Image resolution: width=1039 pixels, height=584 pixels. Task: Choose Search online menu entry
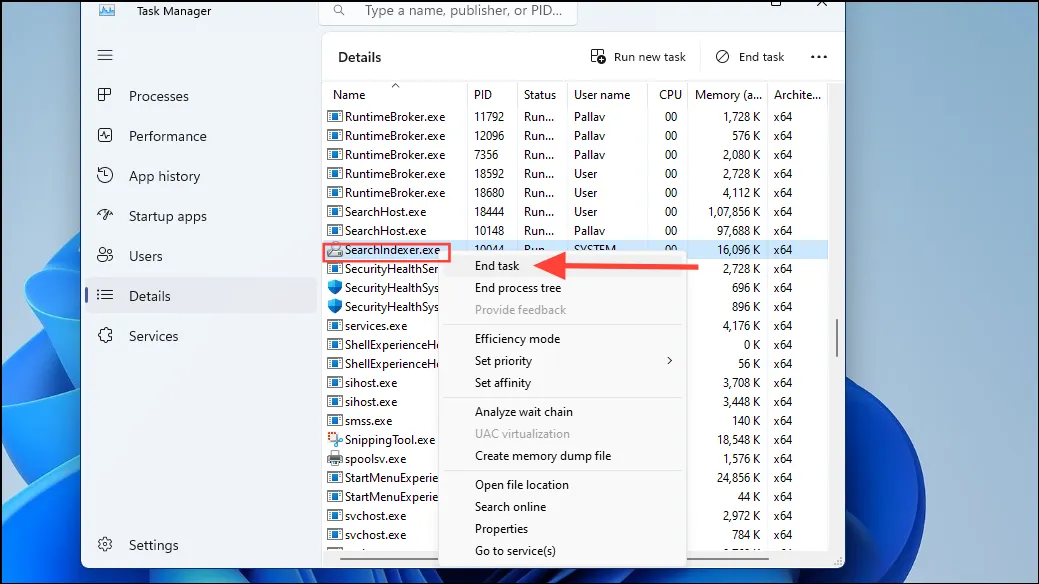pyautogui.click(x=510, y=506)
